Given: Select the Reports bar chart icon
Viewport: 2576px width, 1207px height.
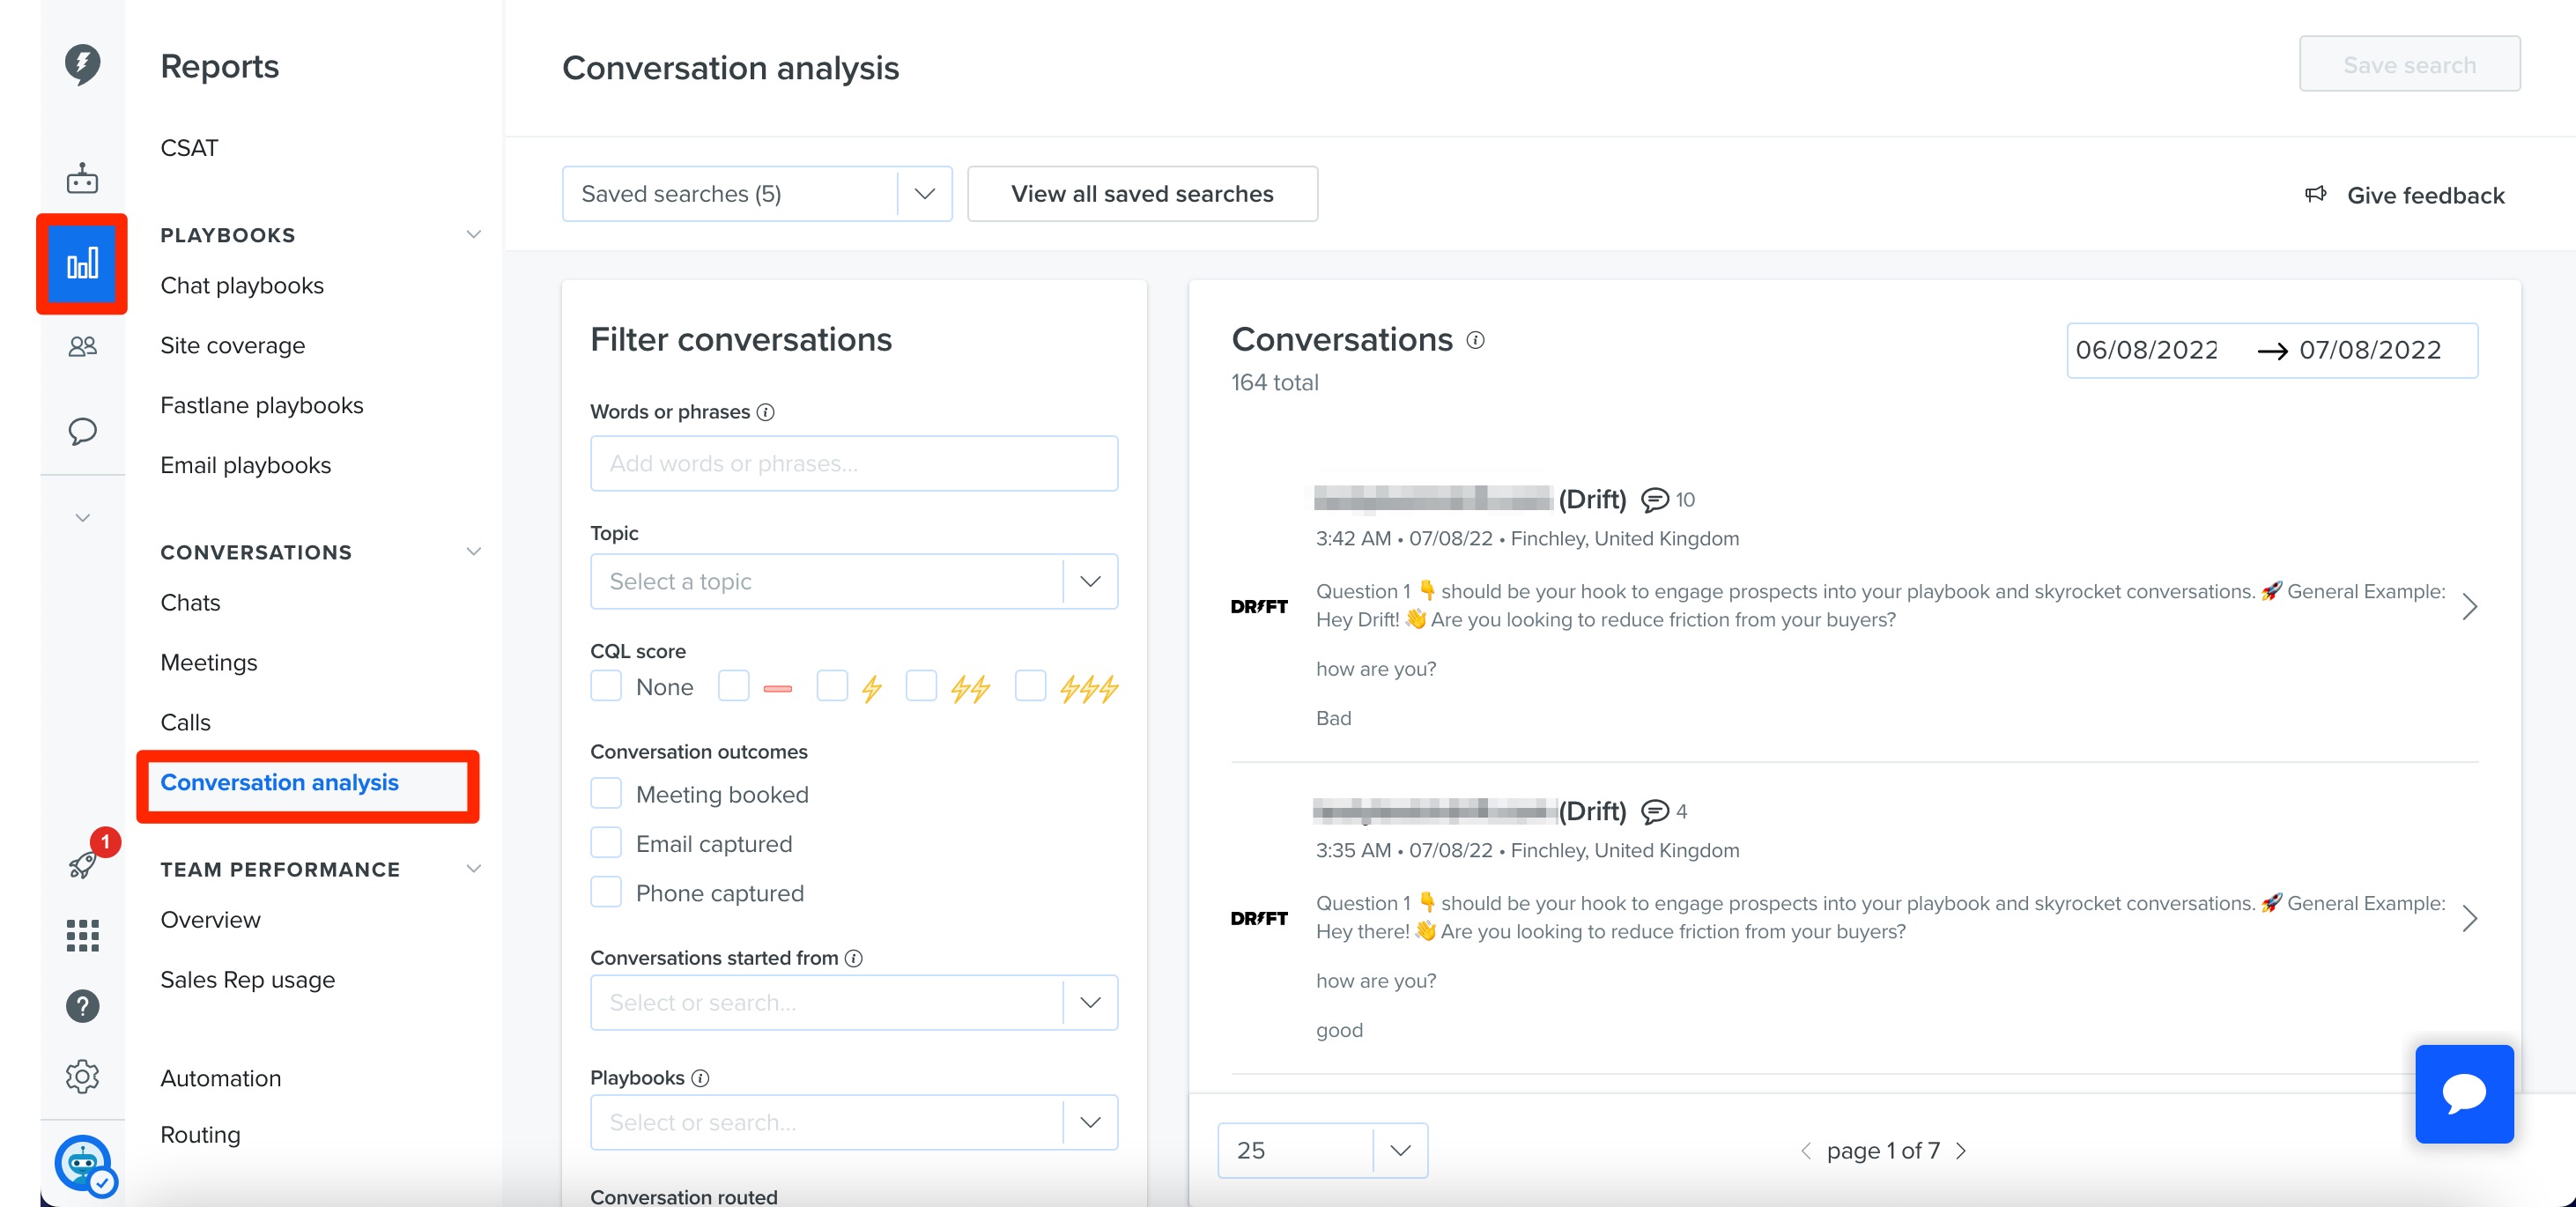Looking at the screenshot, I should 82,264.
